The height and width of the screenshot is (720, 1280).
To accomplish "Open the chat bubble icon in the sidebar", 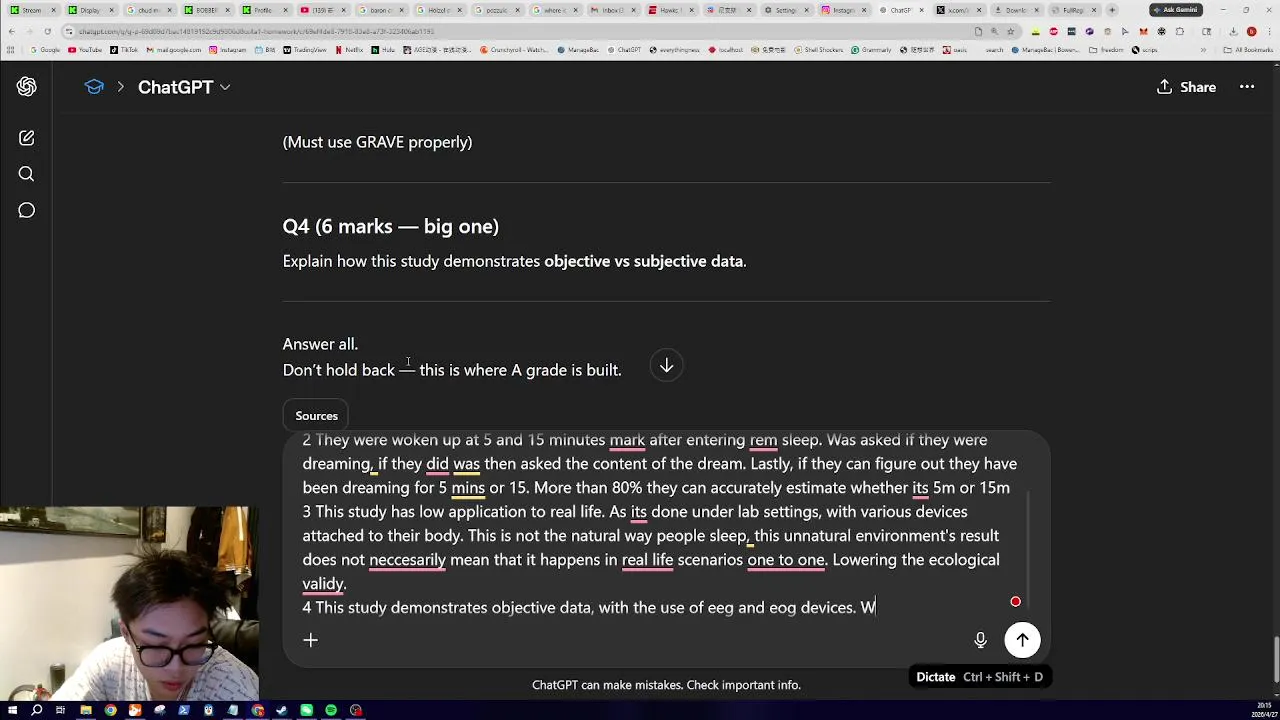I will [x=27, y=210].
